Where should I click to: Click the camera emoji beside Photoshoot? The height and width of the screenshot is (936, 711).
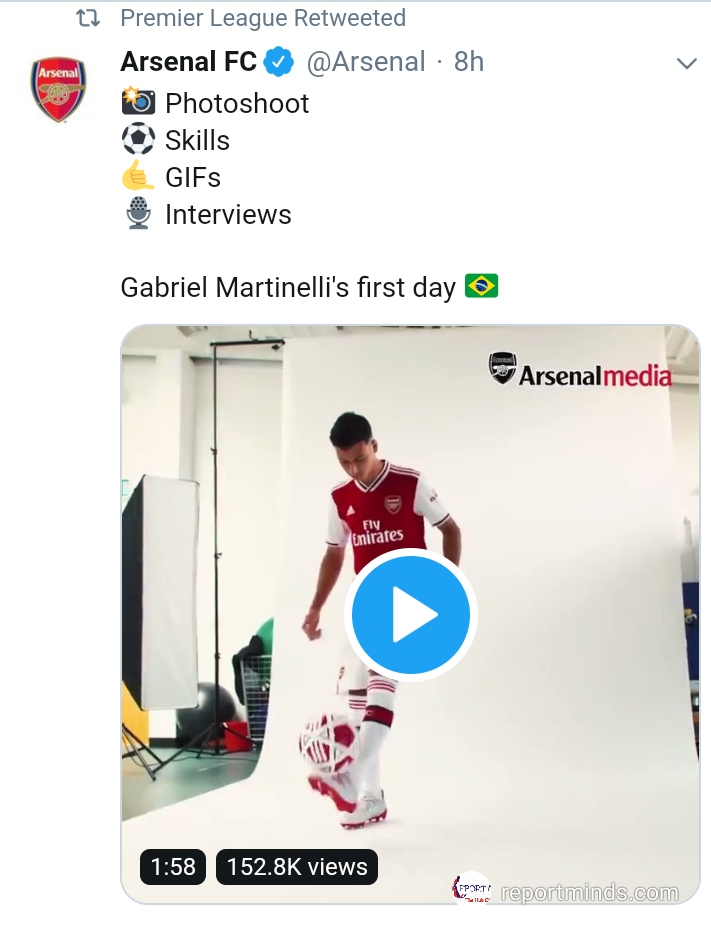click(x=138, y=103)
